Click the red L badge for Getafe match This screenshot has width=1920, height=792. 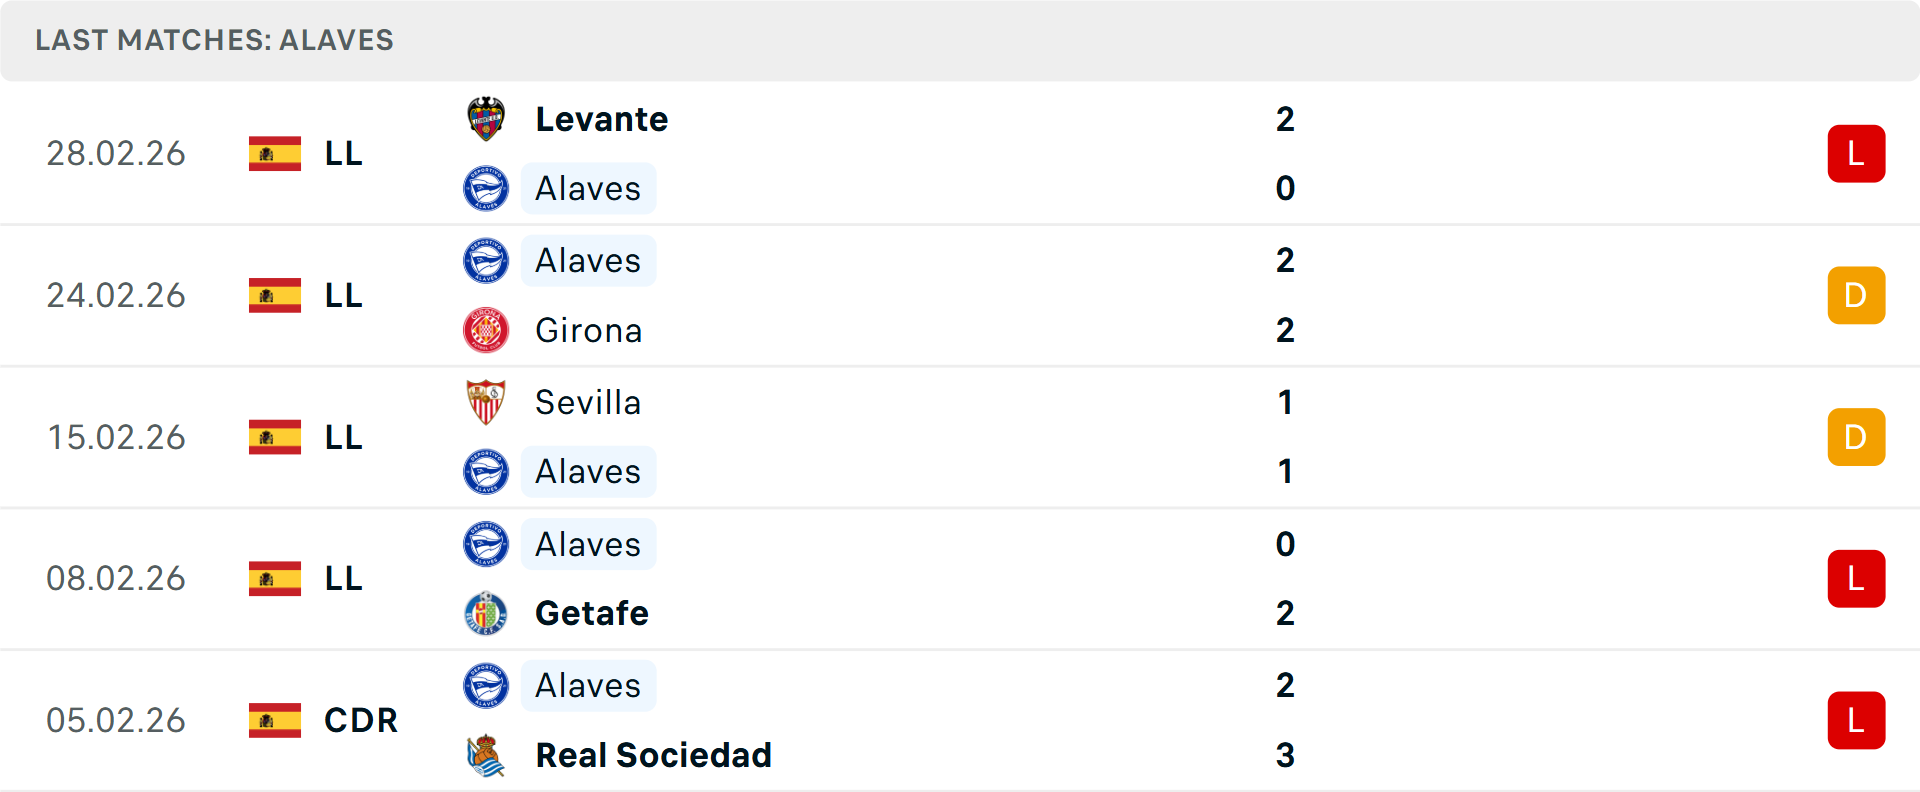(1856, 579)
